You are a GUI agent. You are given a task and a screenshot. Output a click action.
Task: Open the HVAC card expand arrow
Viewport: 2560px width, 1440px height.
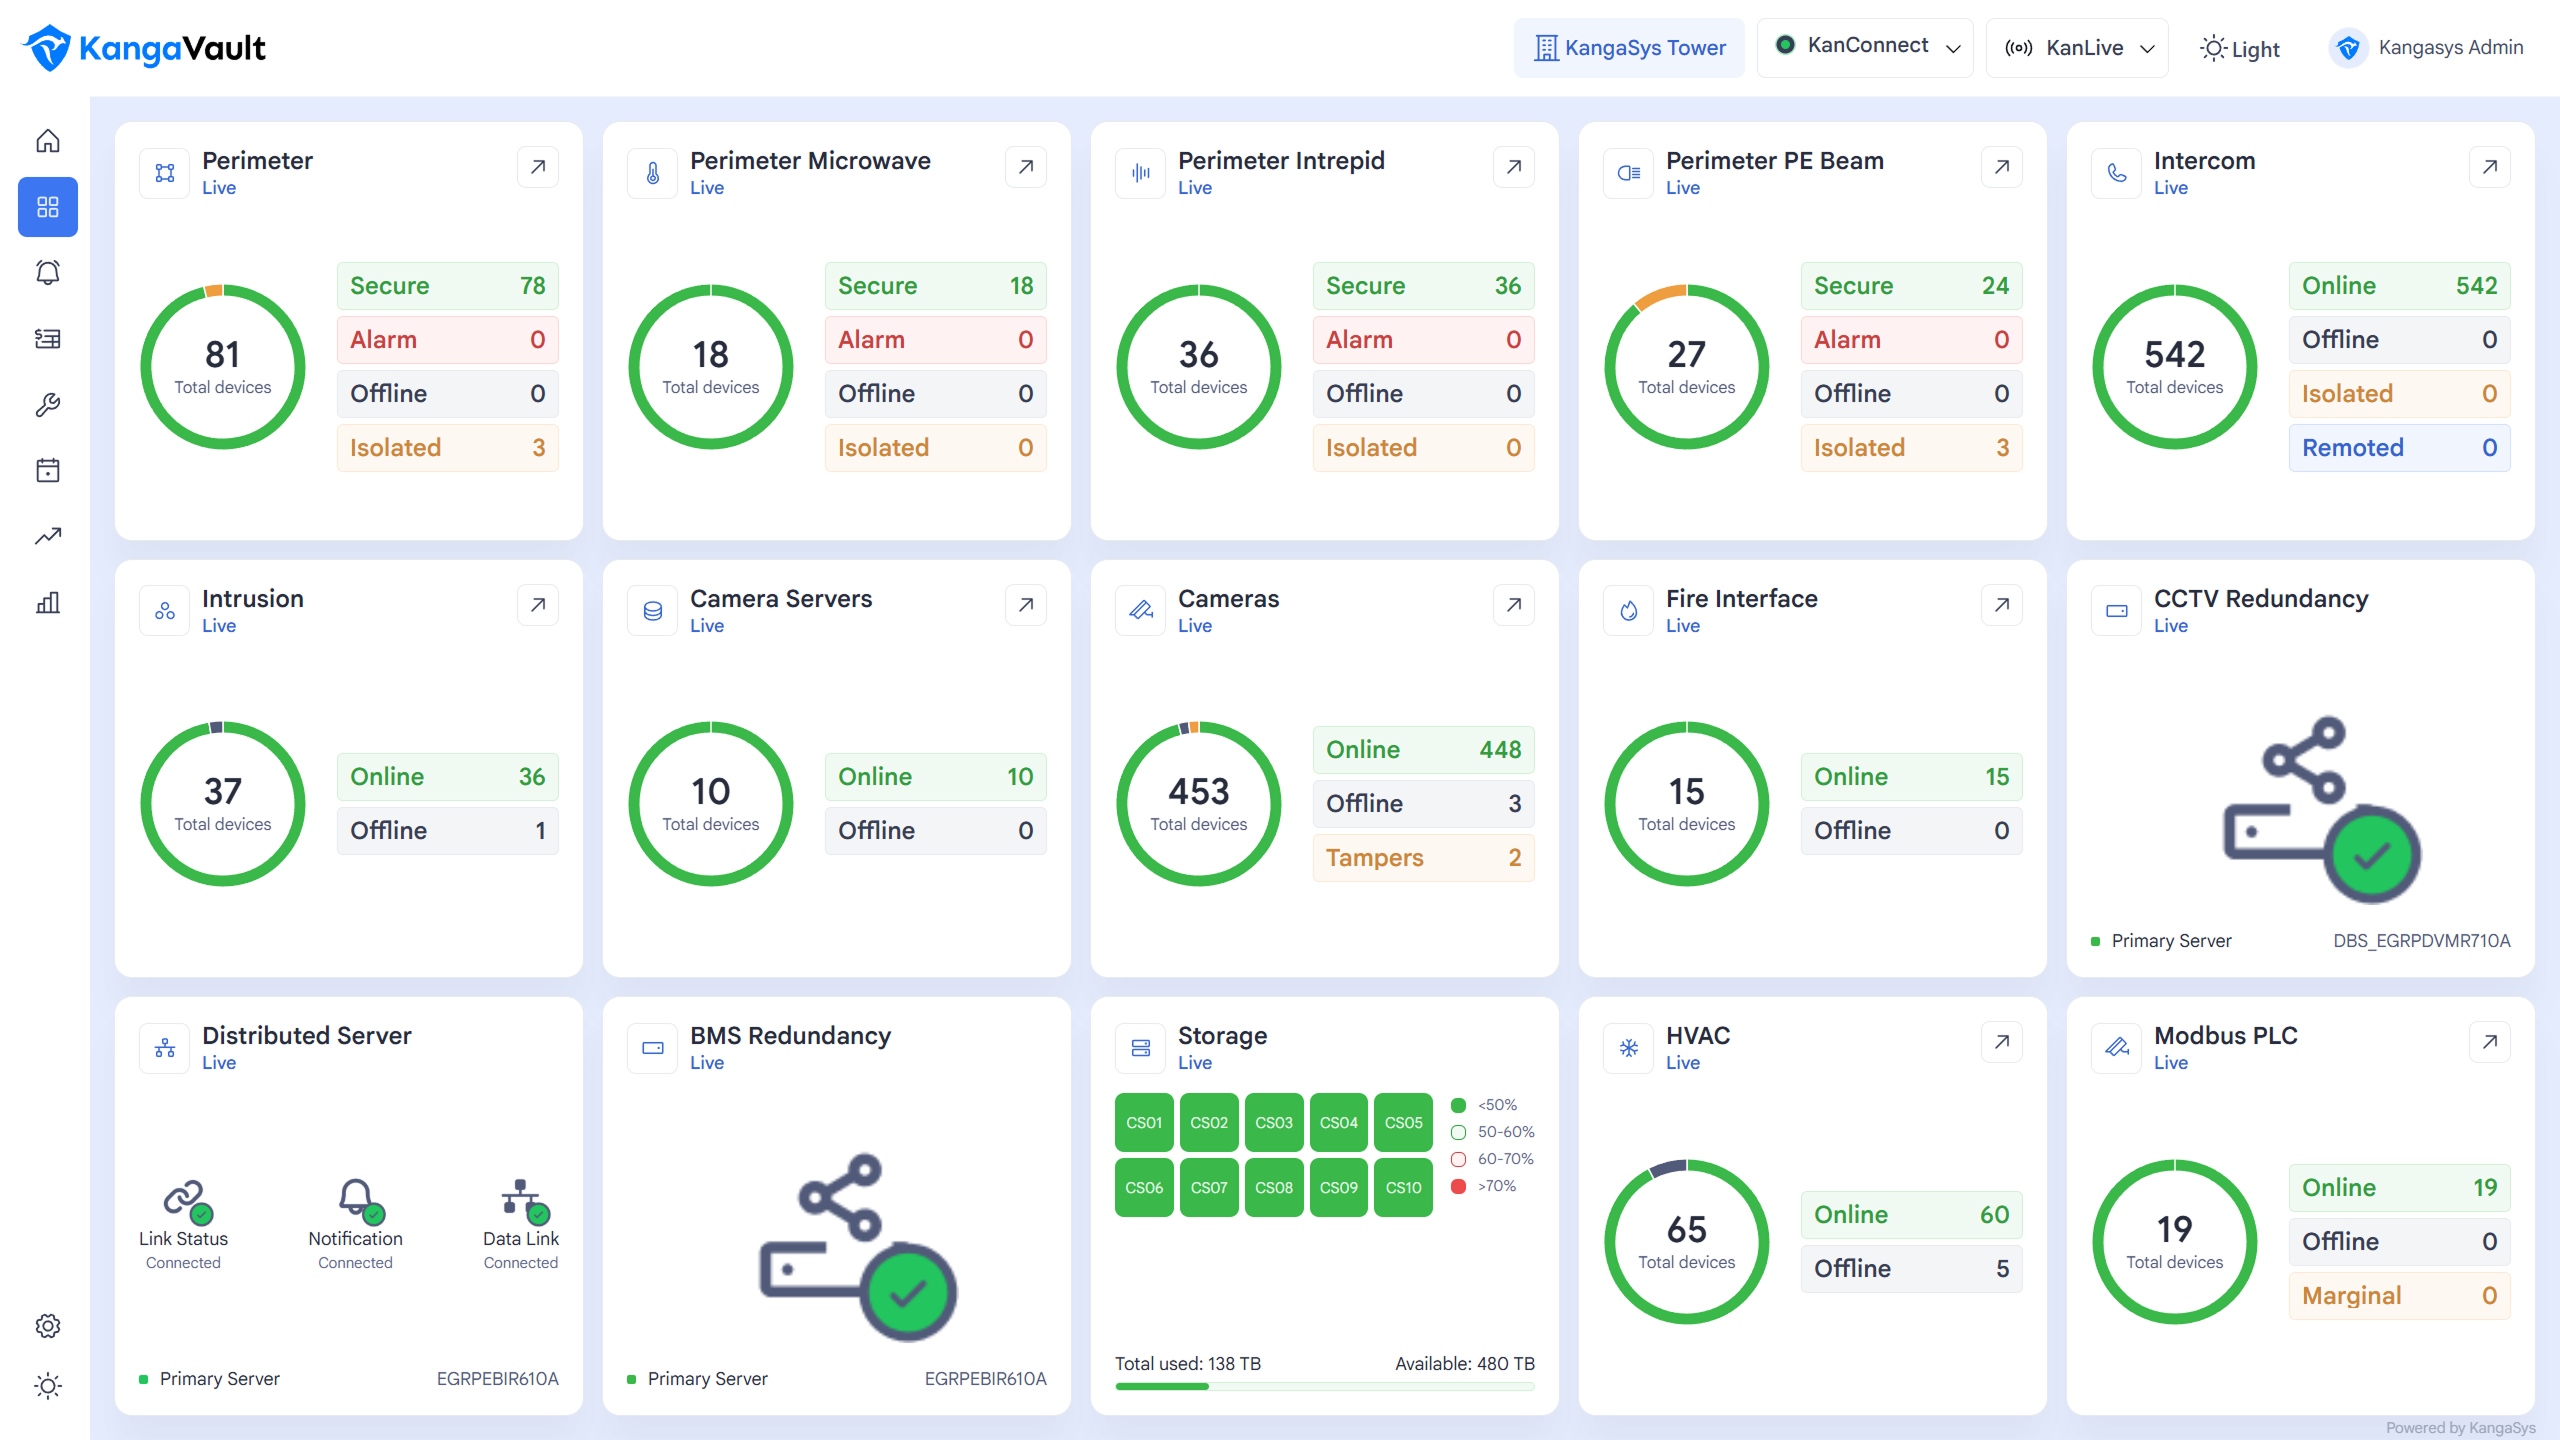click(x=2002, y=1042)
